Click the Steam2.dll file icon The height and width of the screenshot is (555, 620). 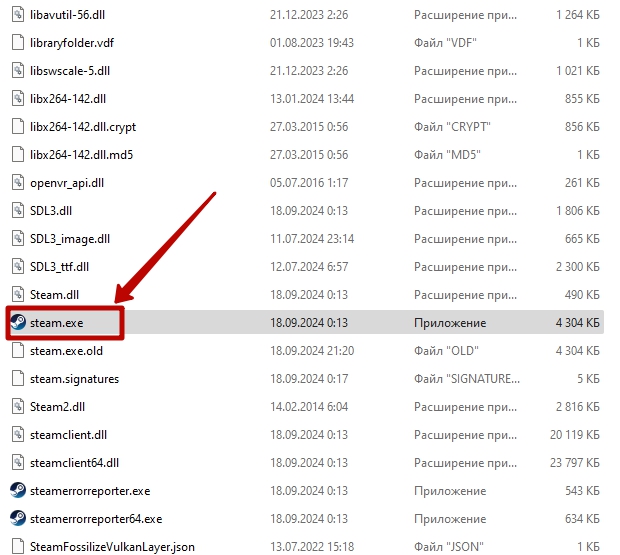point(18,407)
